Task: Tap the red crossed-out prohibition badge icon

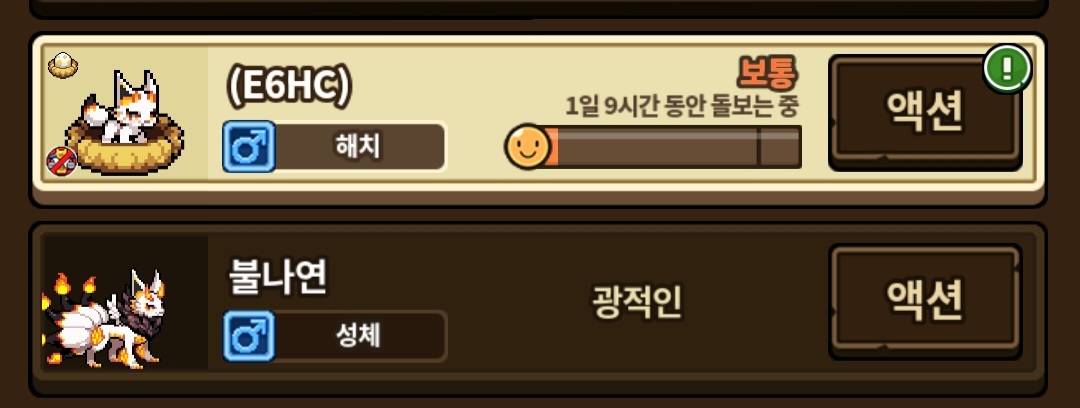Action: pyautogui.click(x=61, y=161)
